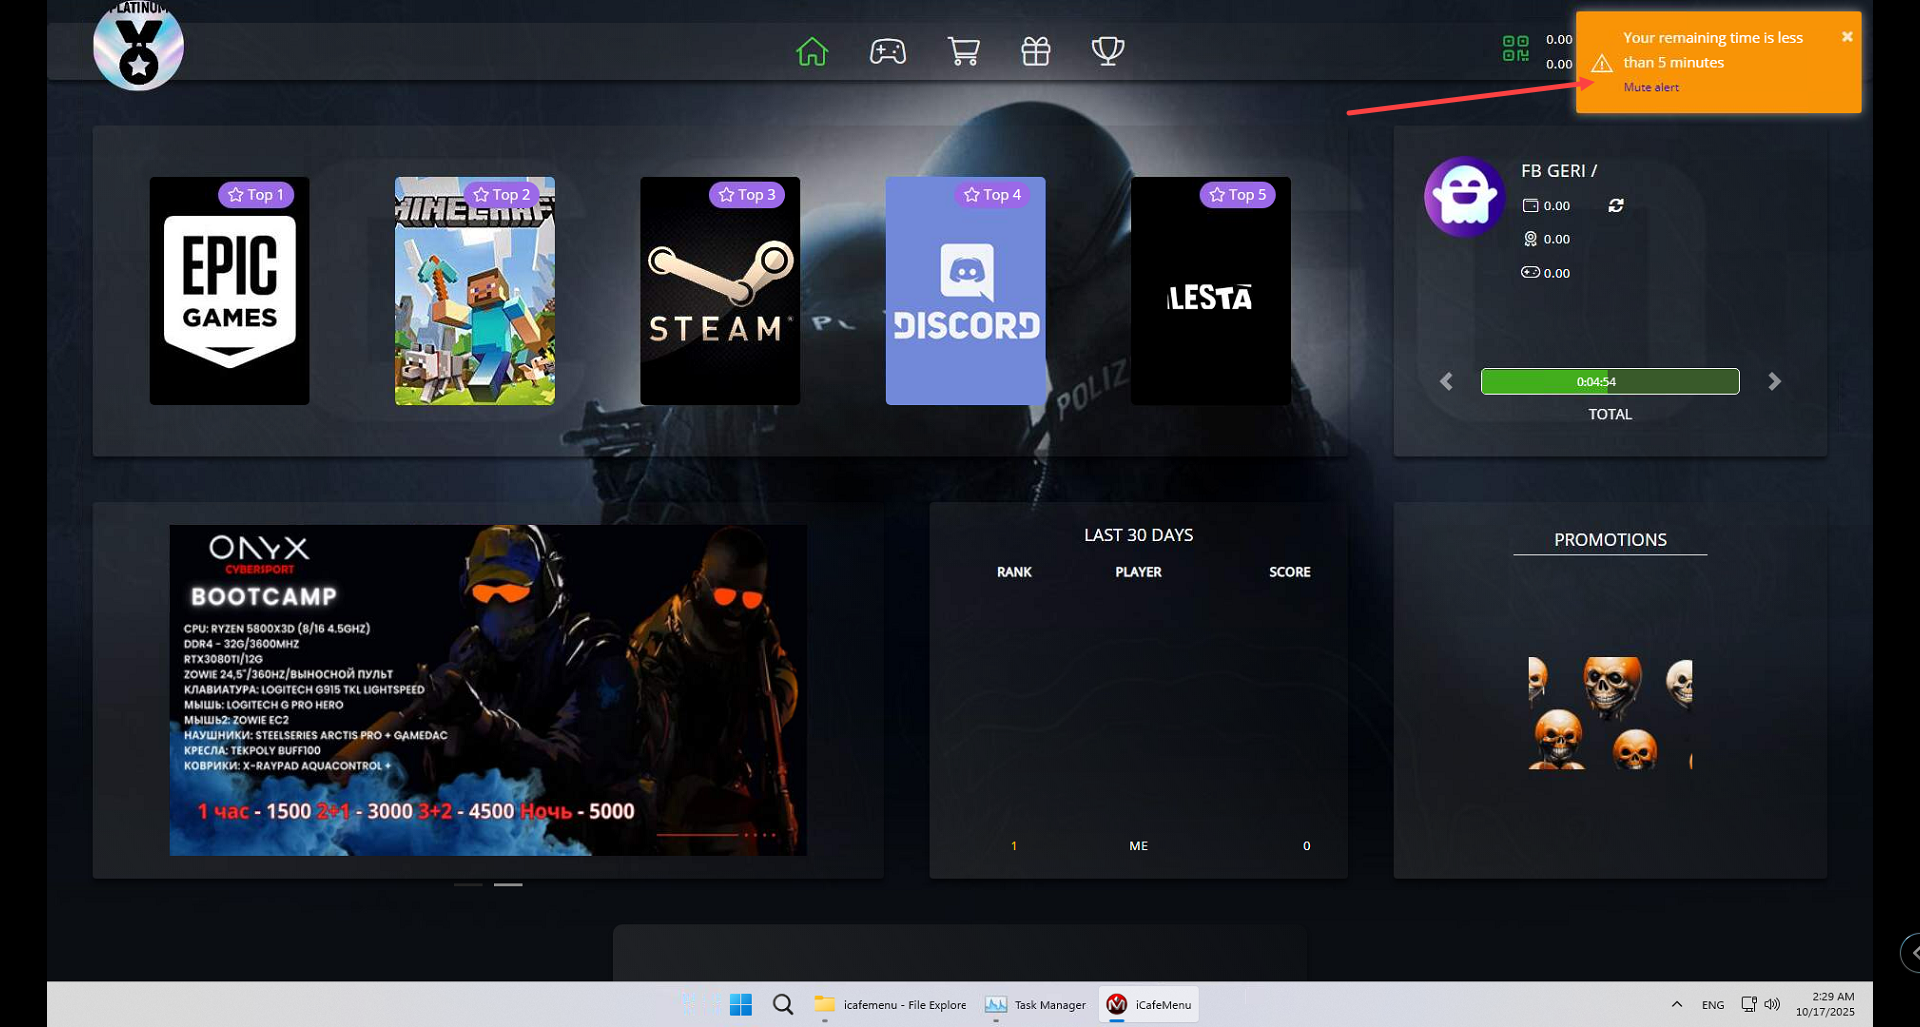Viewport: 1920px width, 1027px height.
Task: Launch Steam from the Top 3 tile
Action: pyautogui.click(x=719, y=291)
